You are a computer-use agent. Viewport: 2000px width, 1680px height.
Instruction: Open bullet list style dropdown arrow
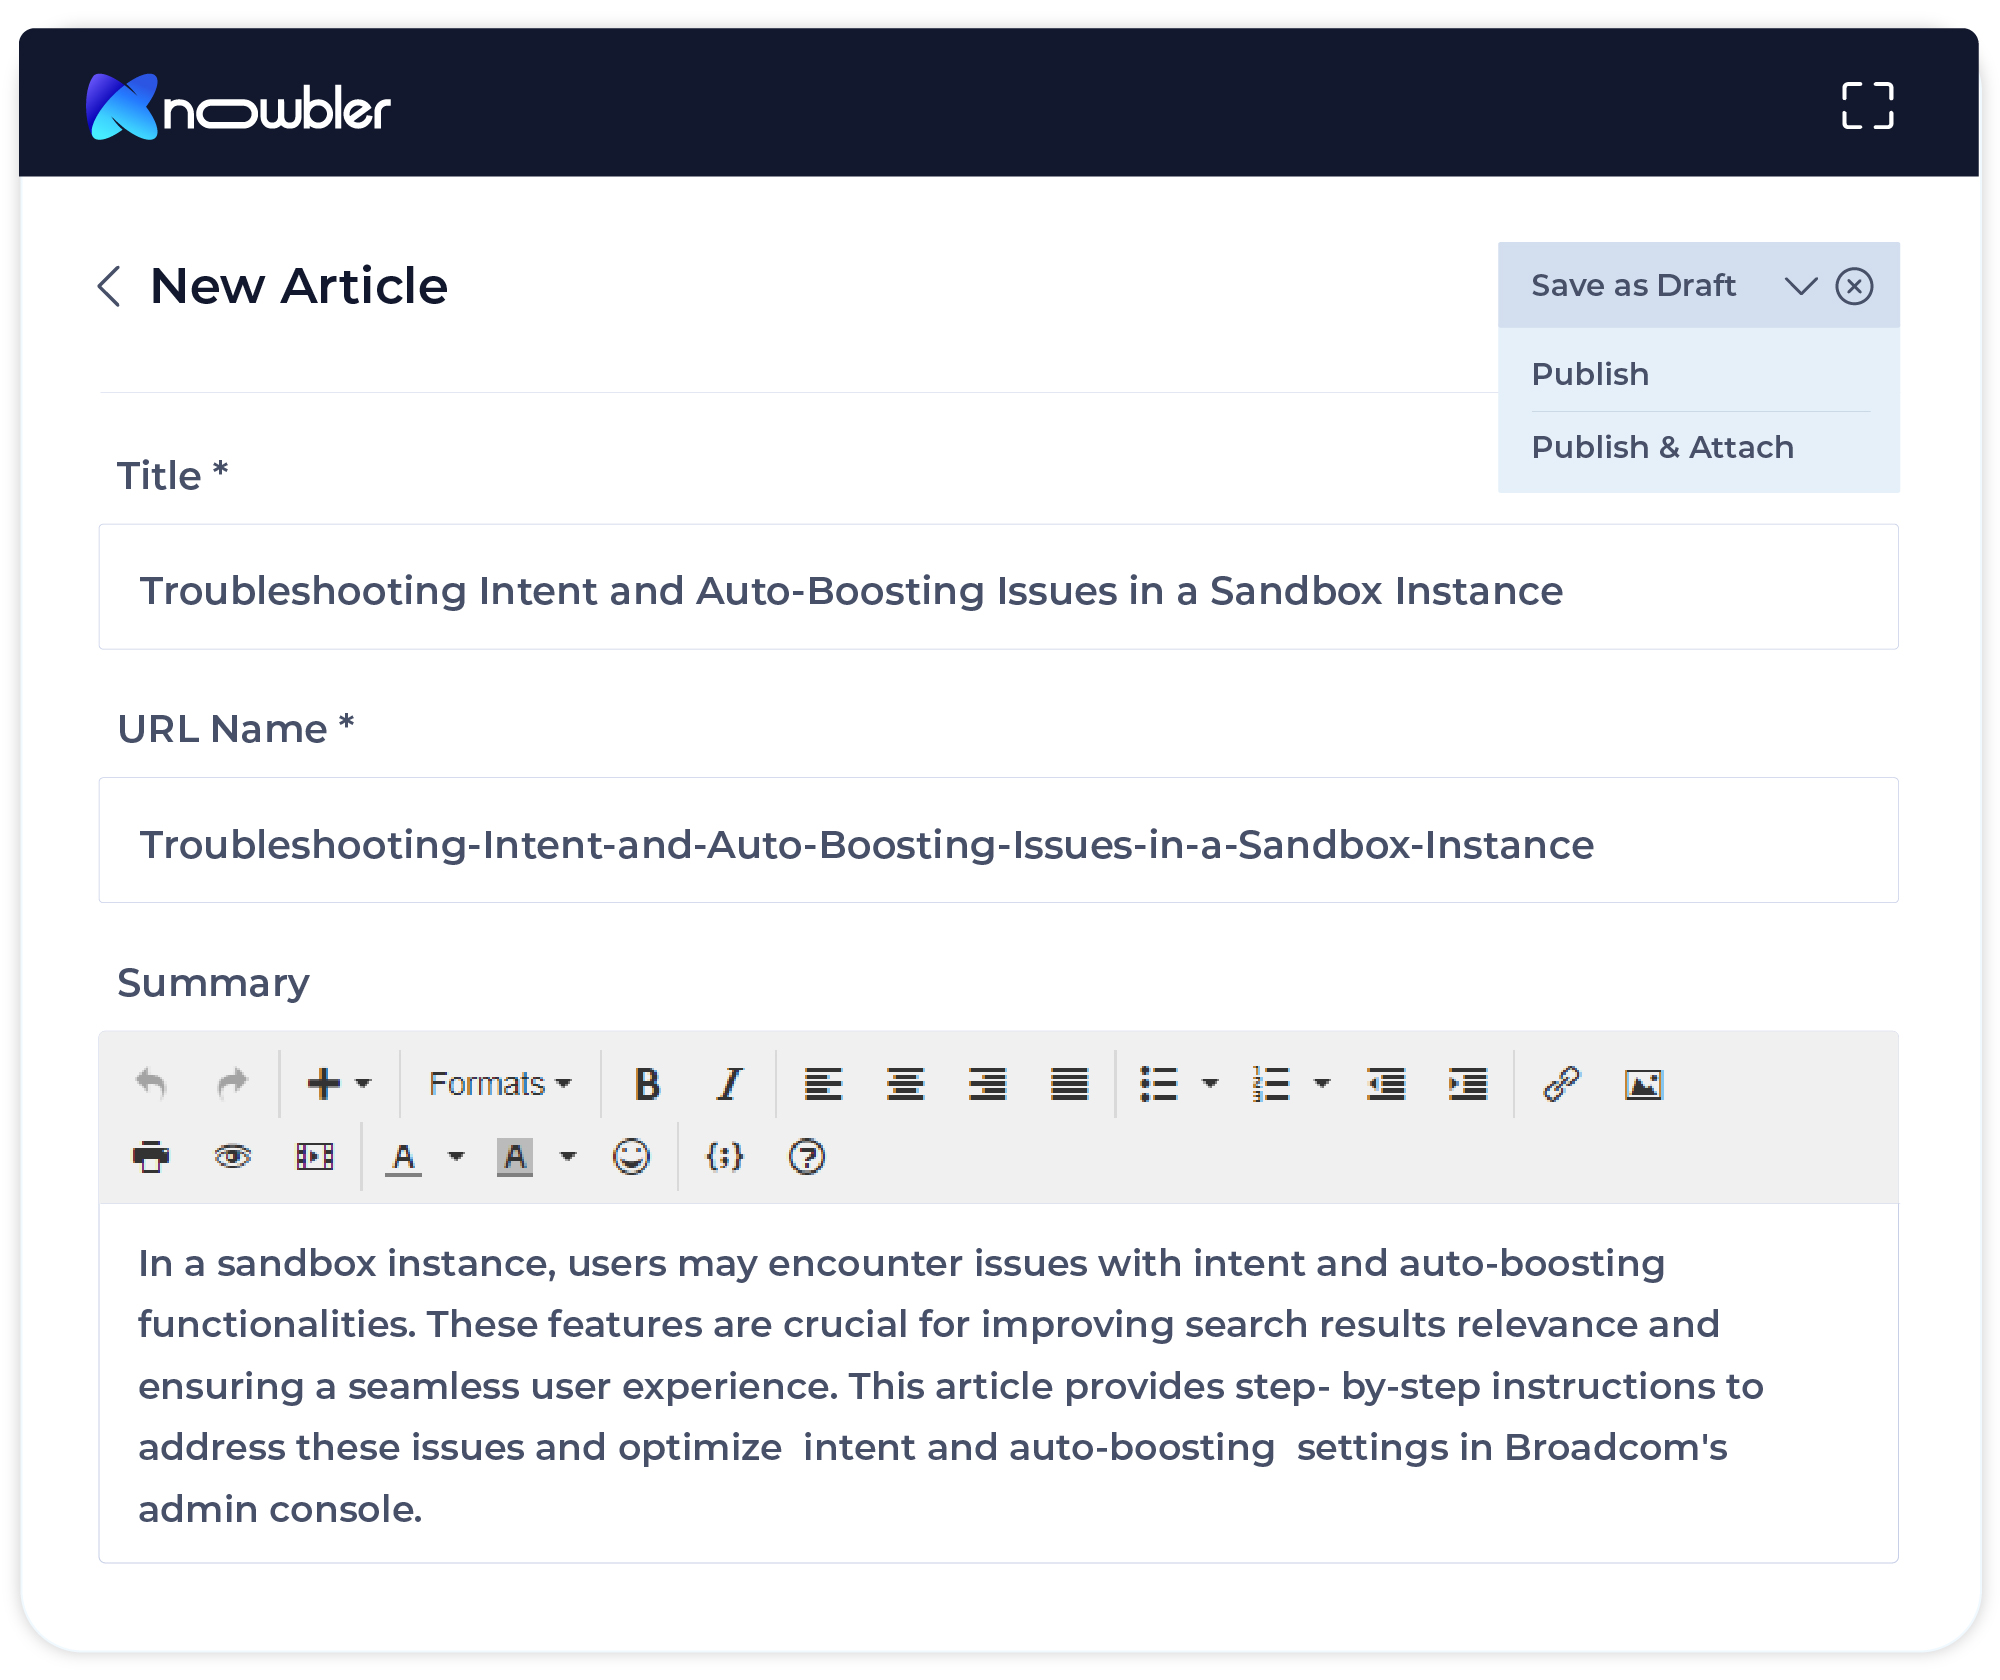pyautogui.click(x=1210, y=1084)
